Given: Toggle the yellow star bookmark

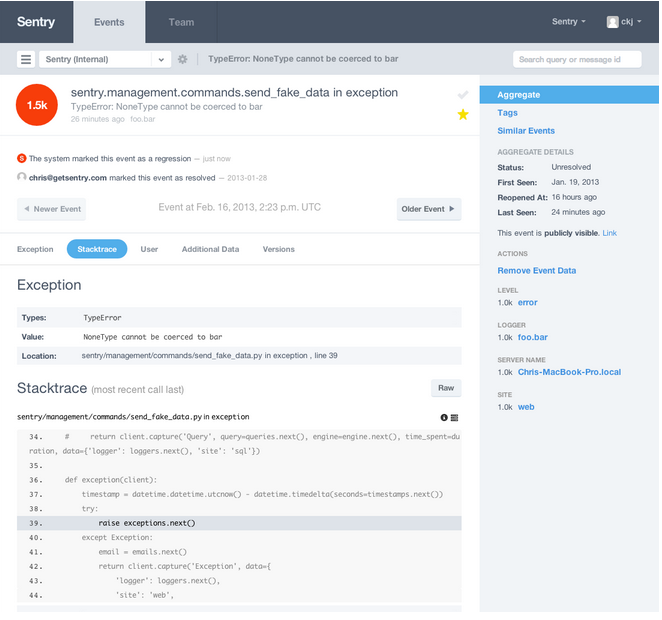Looking at the screenshot, I should tap(463, 114).
